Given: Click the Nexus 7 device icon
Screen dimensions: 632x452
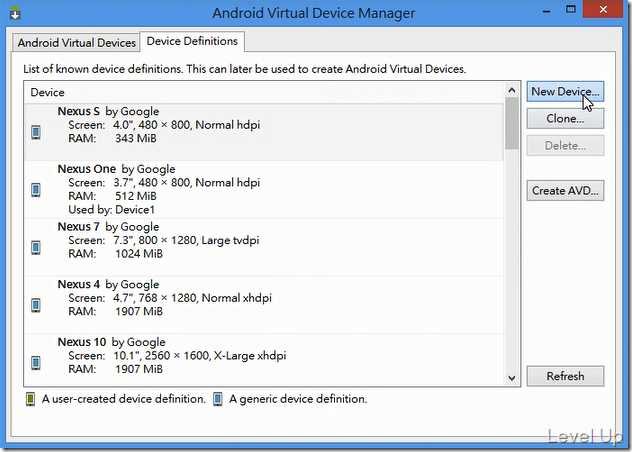Looking at the screenshot, I should 36,248.
